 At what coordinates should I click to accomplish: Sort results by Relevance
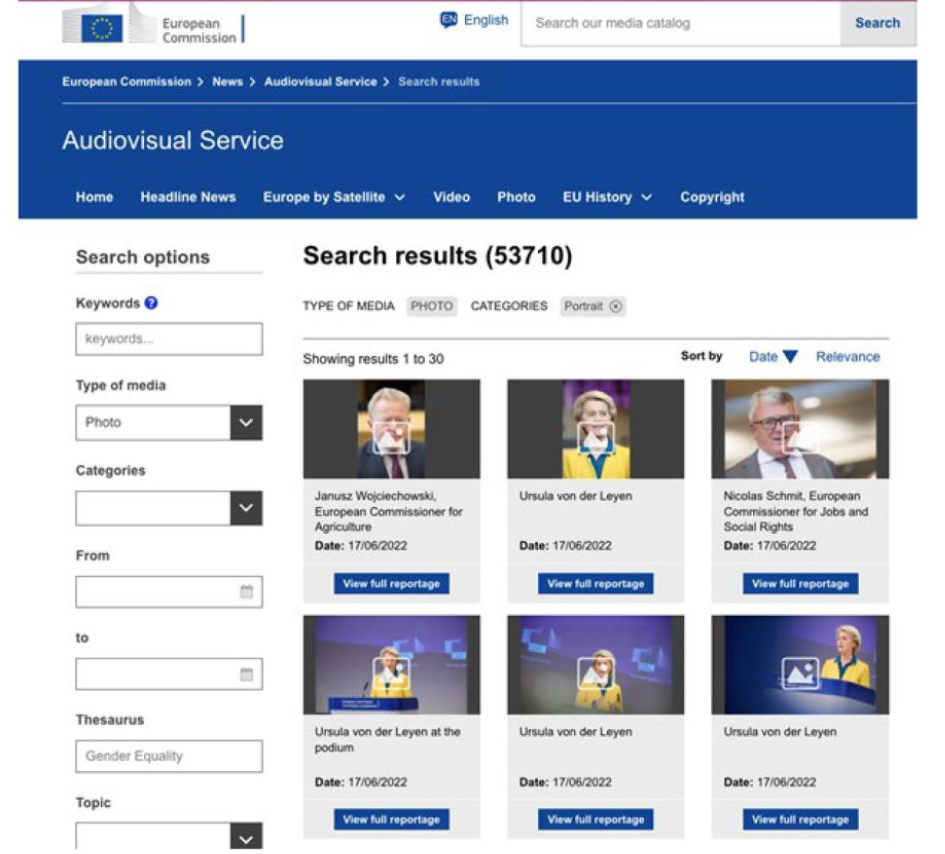click(x=847, y=357)
